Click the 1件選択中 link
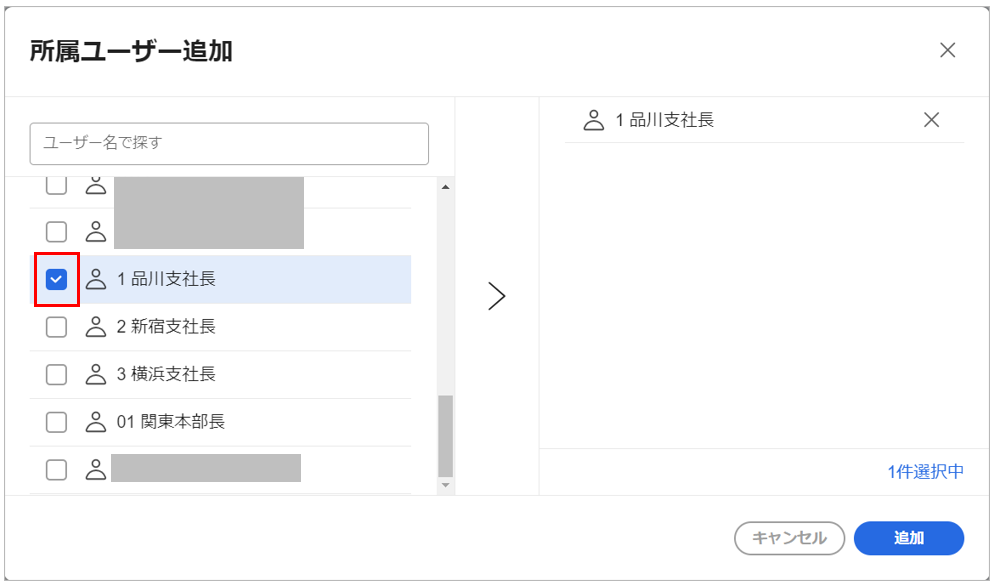The image size is (994, 587). pyautogui.click(x=926, y=472)
